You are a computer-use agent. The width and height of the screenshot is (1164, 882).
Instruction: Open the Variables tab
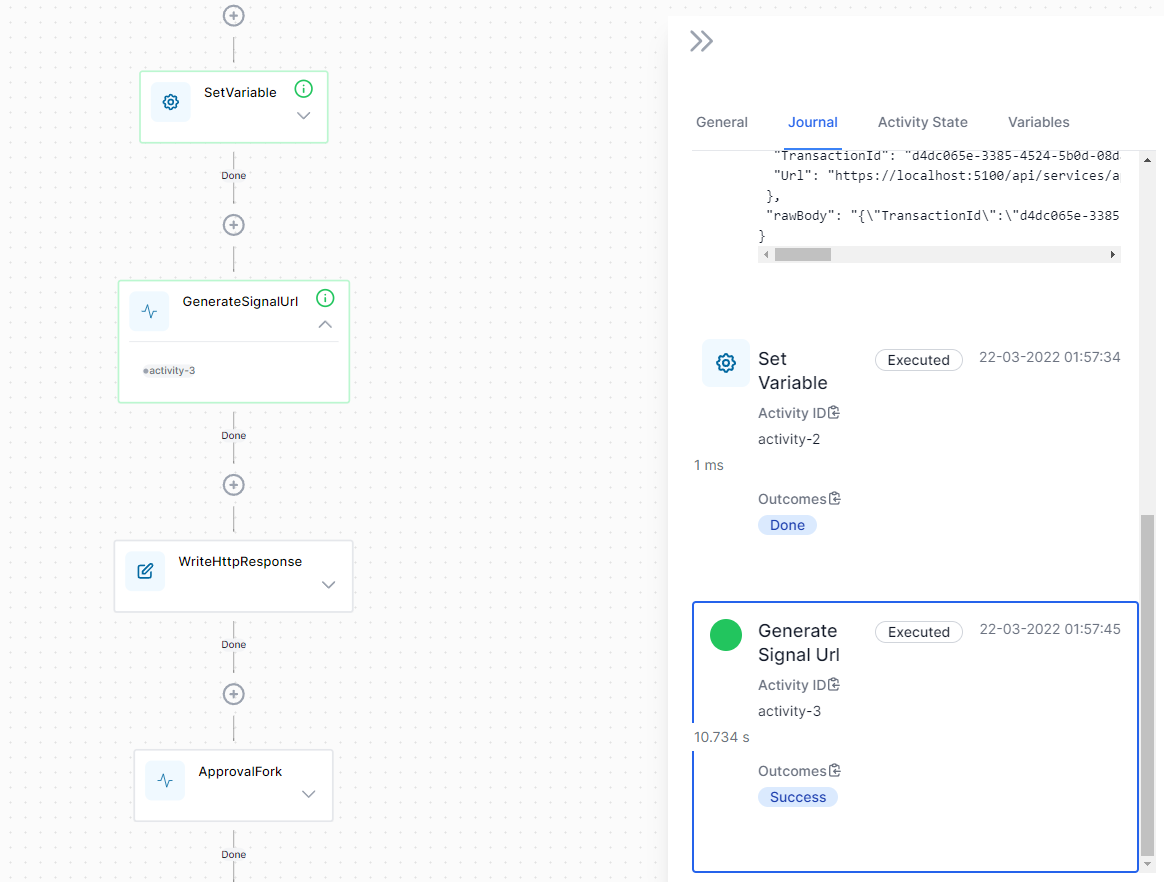(1038, 122)
